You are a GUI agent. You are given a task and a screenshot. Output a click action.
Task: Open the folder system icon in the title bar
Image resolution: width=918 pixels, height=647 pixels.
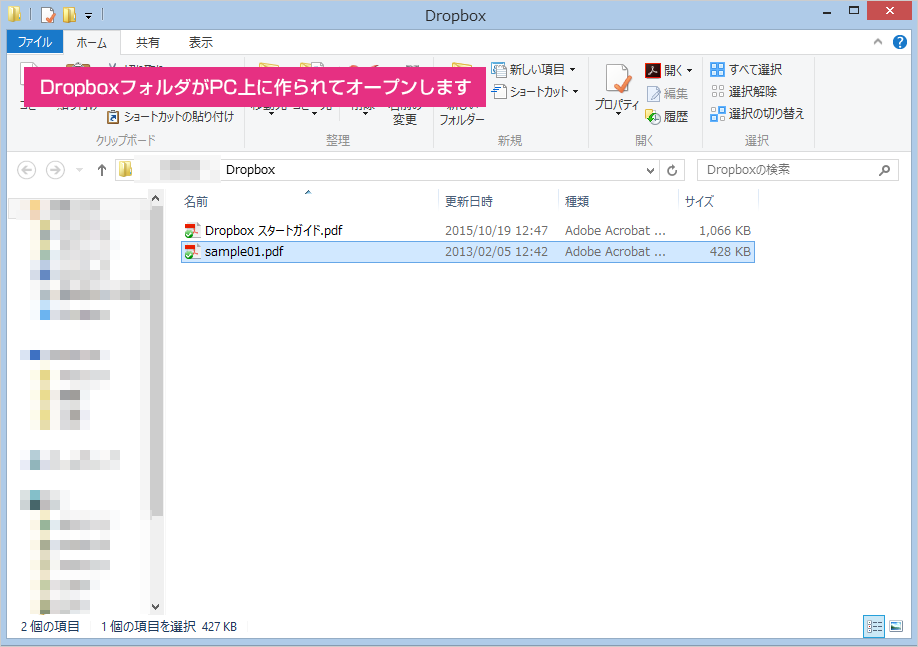click(15, 13)
